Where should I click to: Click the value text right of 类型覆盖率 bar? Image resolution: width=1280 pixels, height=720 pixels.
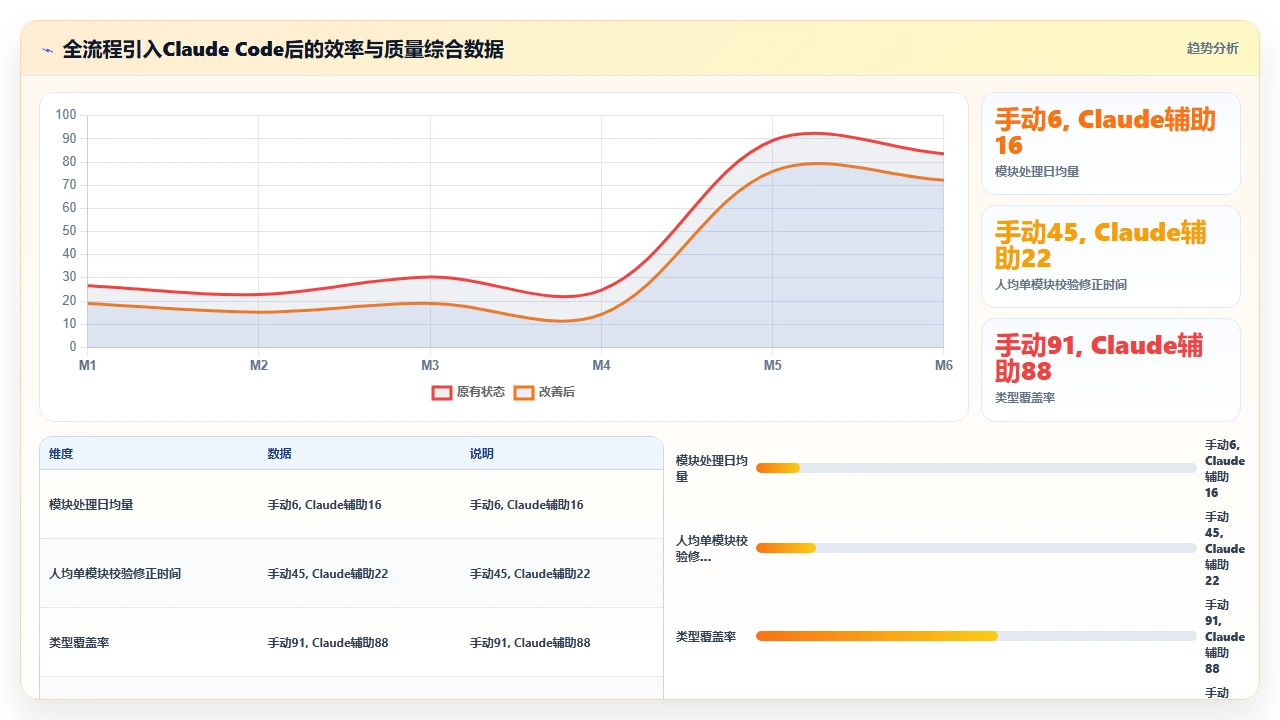tap(1225, 636)
